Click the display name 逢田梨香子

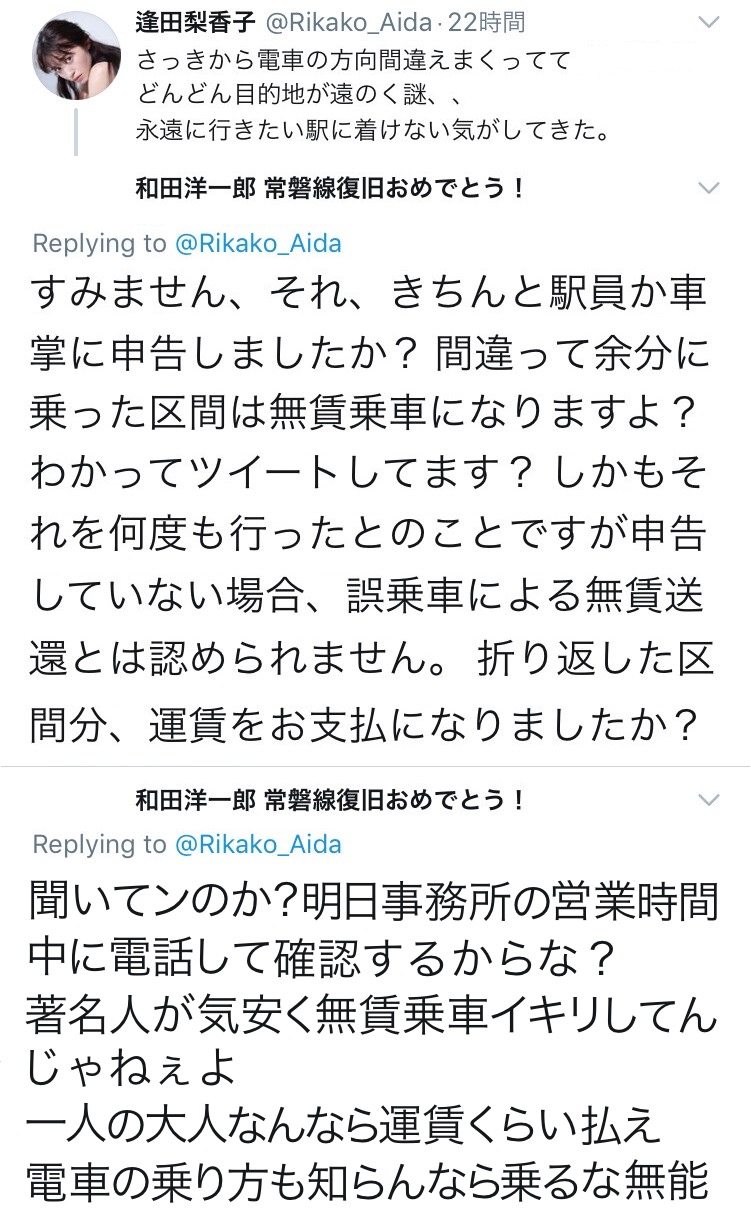(x=199, y=21)
